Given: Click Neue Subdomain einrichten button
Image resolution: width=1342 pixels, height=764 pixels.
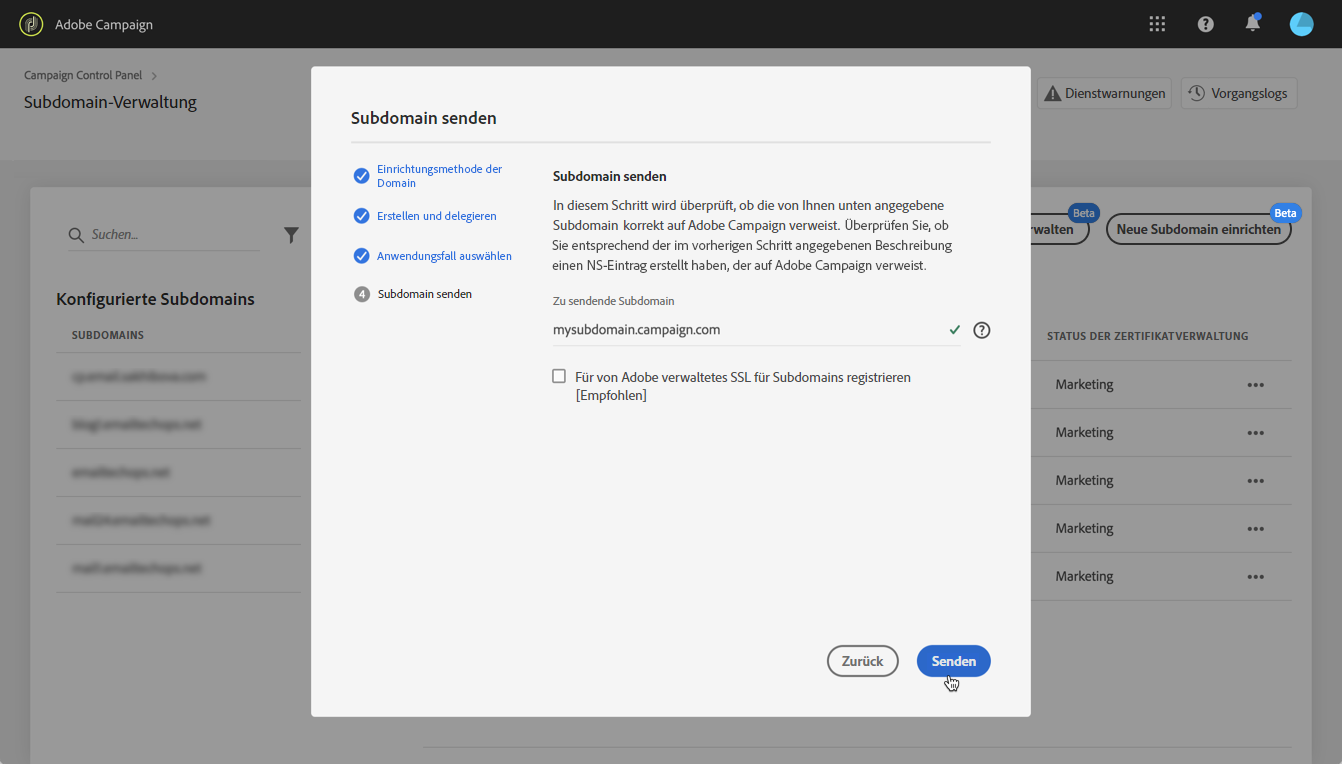Looking at the screenshot, I should [x=1199, y=229].
